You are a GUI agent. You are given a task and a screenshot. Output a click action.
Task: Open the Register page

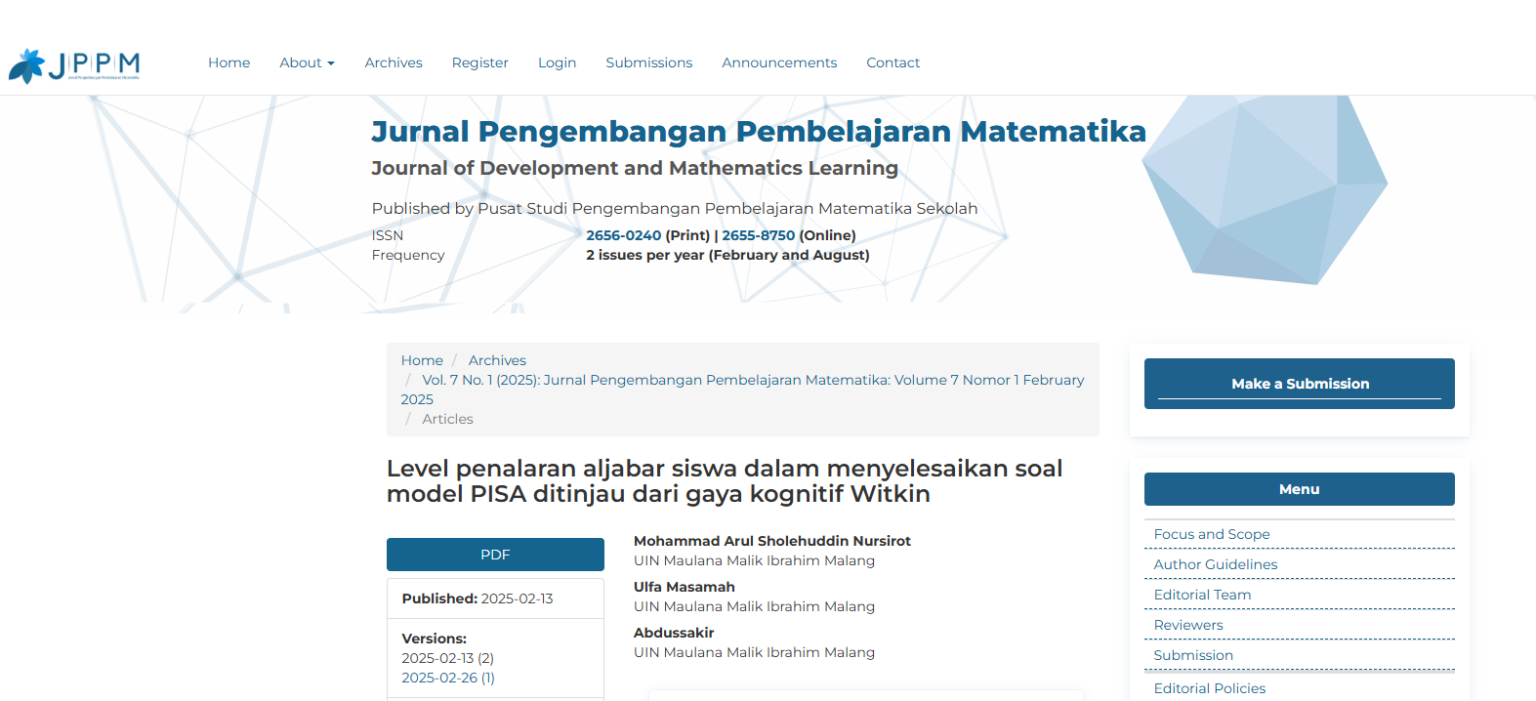point(480,62)
